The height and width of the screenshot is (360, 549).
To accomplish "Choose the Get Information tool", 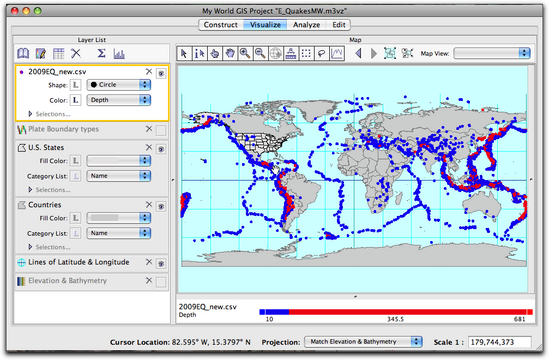I will [199, 54].
